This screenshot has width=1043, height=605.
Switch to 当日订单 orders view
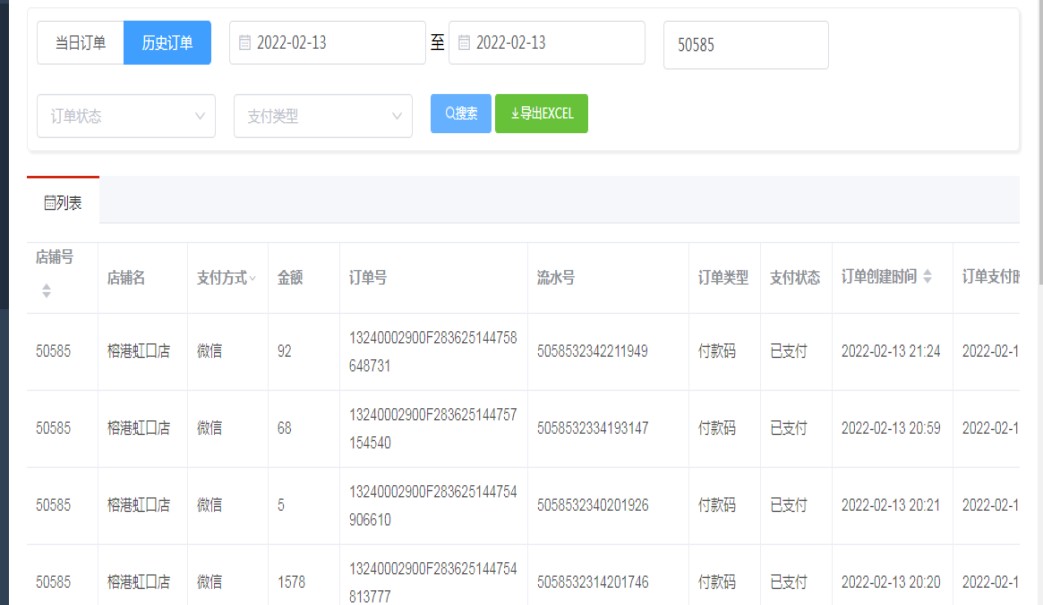80,43
